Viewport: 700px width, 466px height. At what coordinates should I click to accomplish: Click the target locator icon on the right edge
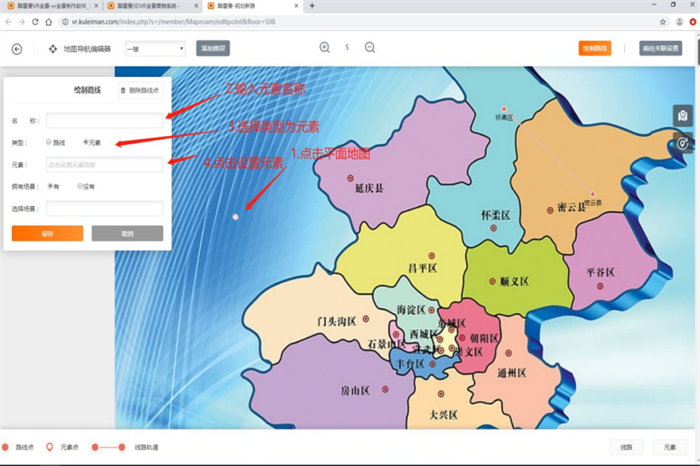coord(683,143)
